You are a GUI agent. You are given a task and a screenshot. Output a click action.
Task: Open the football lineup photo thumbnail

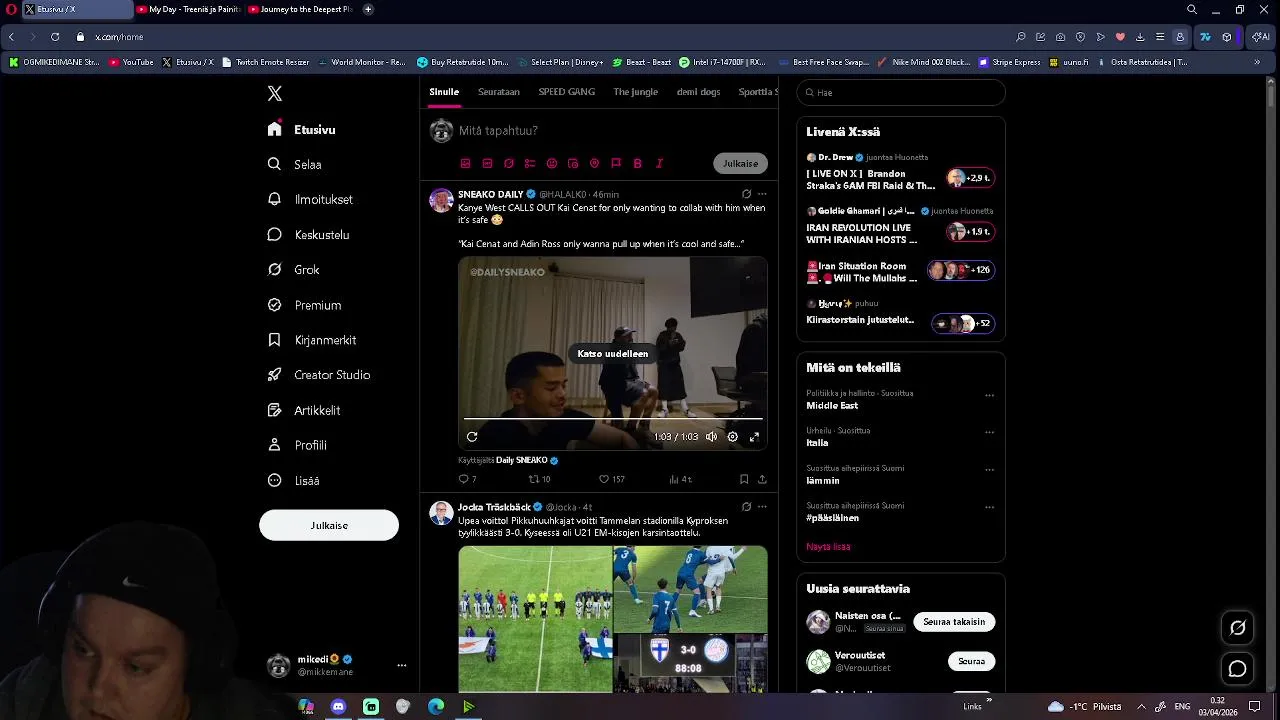coord(535,619)
